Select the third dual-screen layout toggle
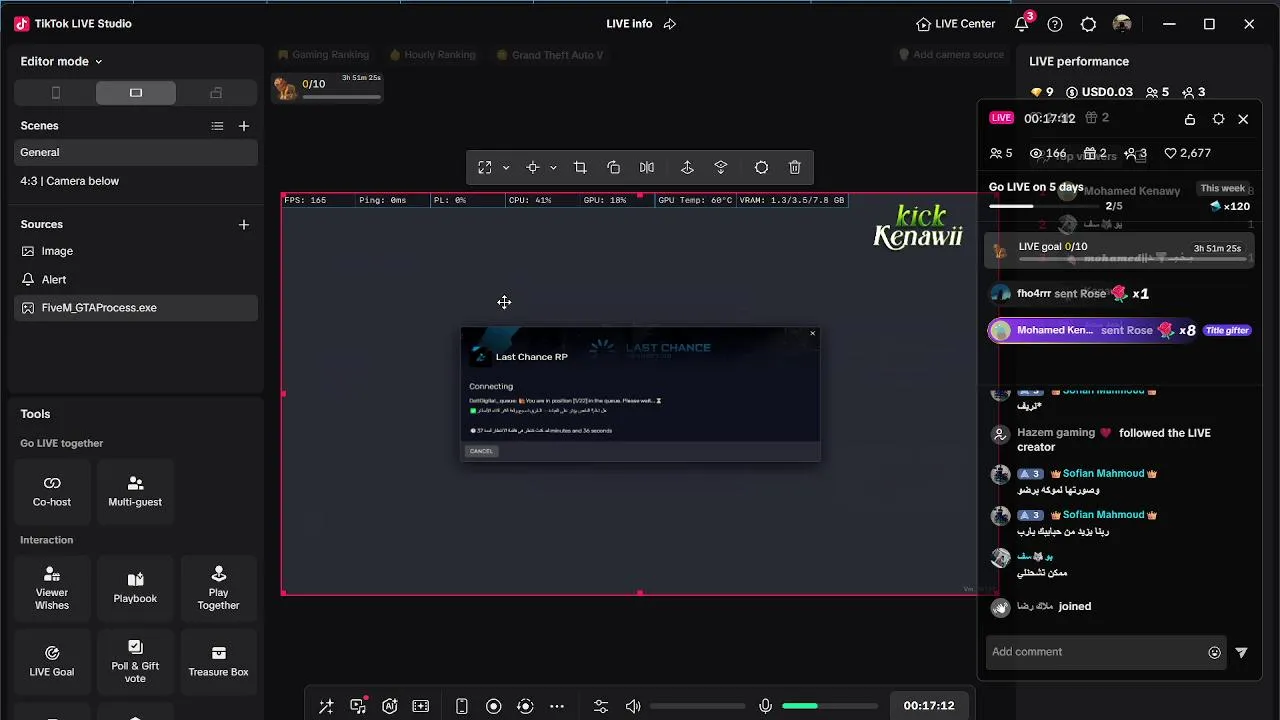The height and width of the screenshot is (720, 1280). coord(216,93)
